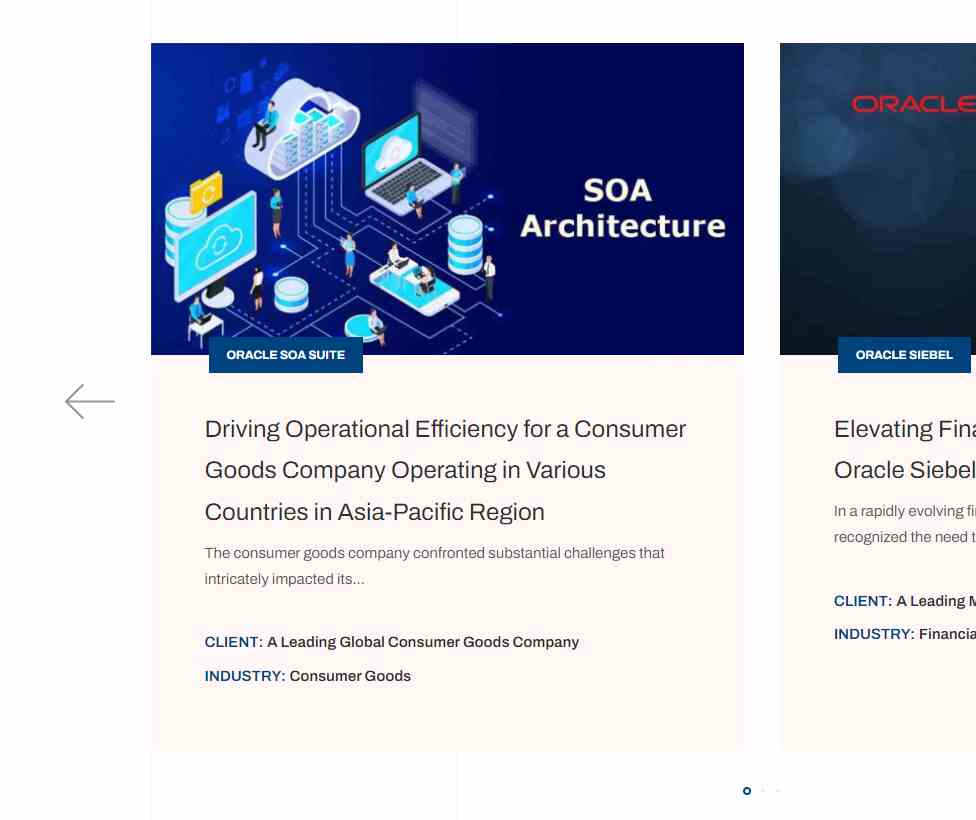Open the Elevating Finance Oracle Siebel title
This screenshot has width=976, height=820.
click(905, 450)
